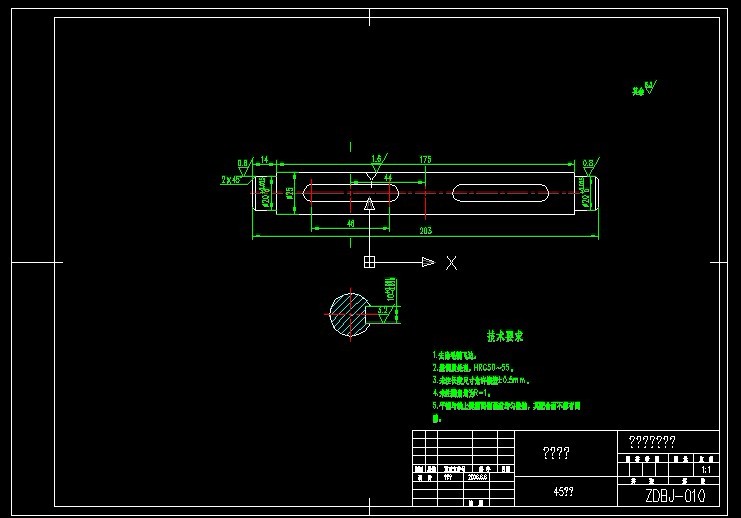
Task: Pick the ø25 diameter dimension text
Action: coord(290,193)
